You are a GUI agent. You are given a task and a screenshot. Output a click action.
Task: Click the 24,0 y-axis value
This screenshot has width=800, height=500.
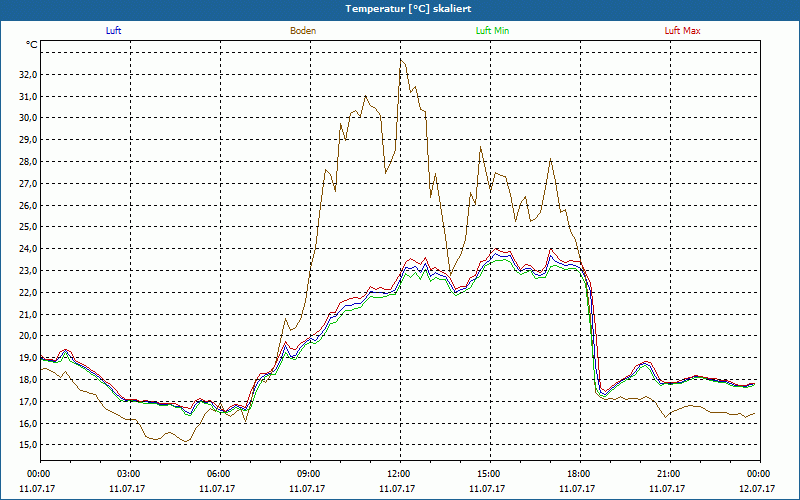(x=28, y=248)
